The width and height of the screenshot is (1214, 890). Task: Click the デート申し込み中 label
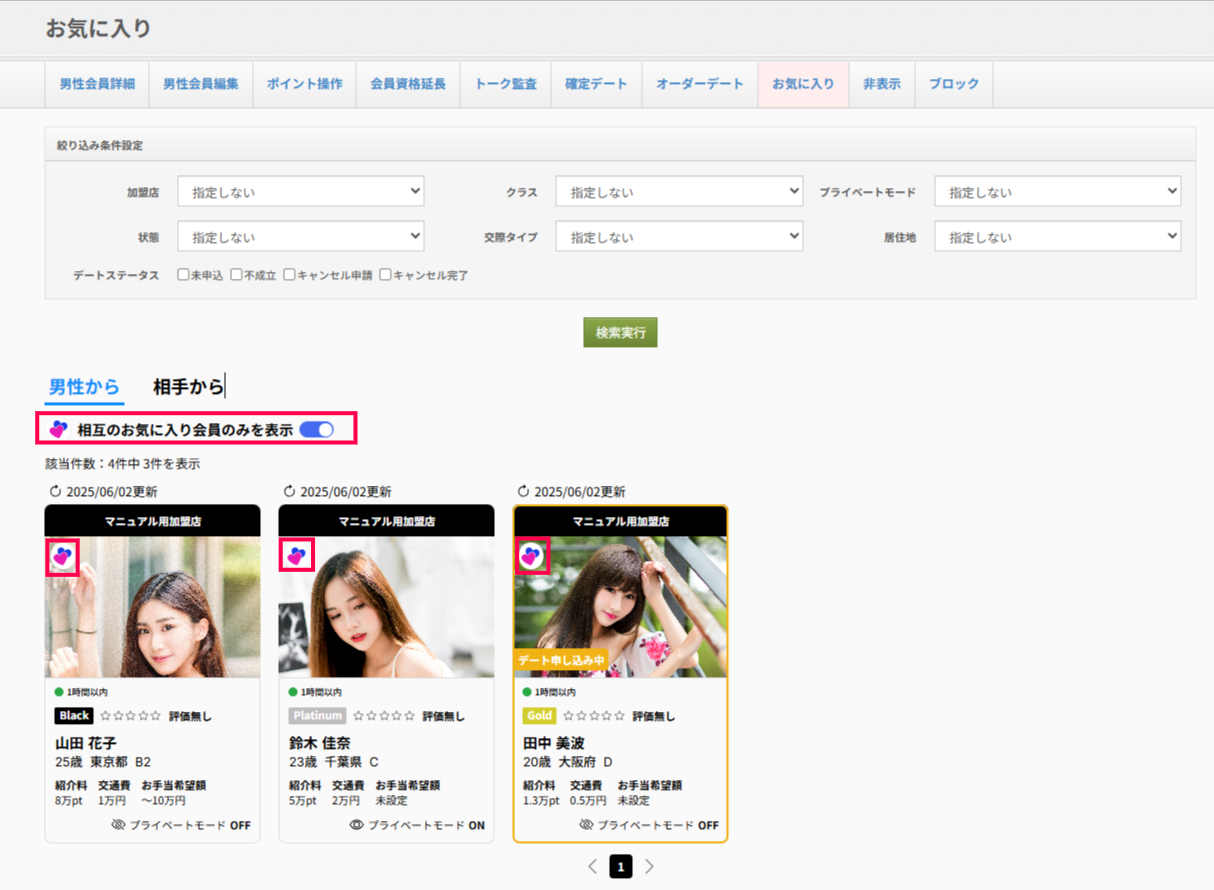click(x=562, y=660)
